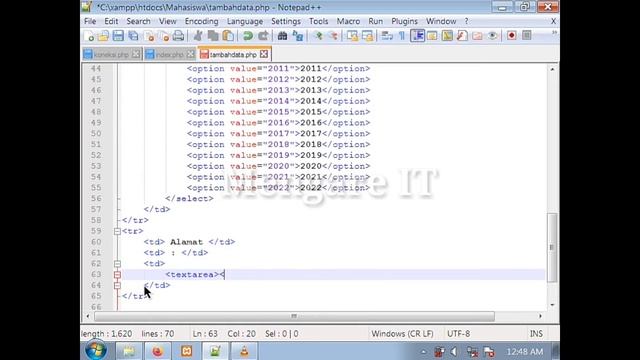Toggle the Folder as Workspace icon
This screenshot has height=360, width=640.
click(477, 36)
